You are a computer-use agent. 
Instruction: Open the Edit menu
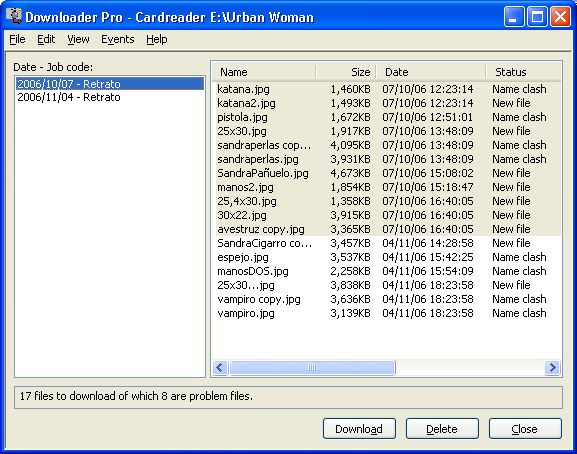tap(46, 39)
